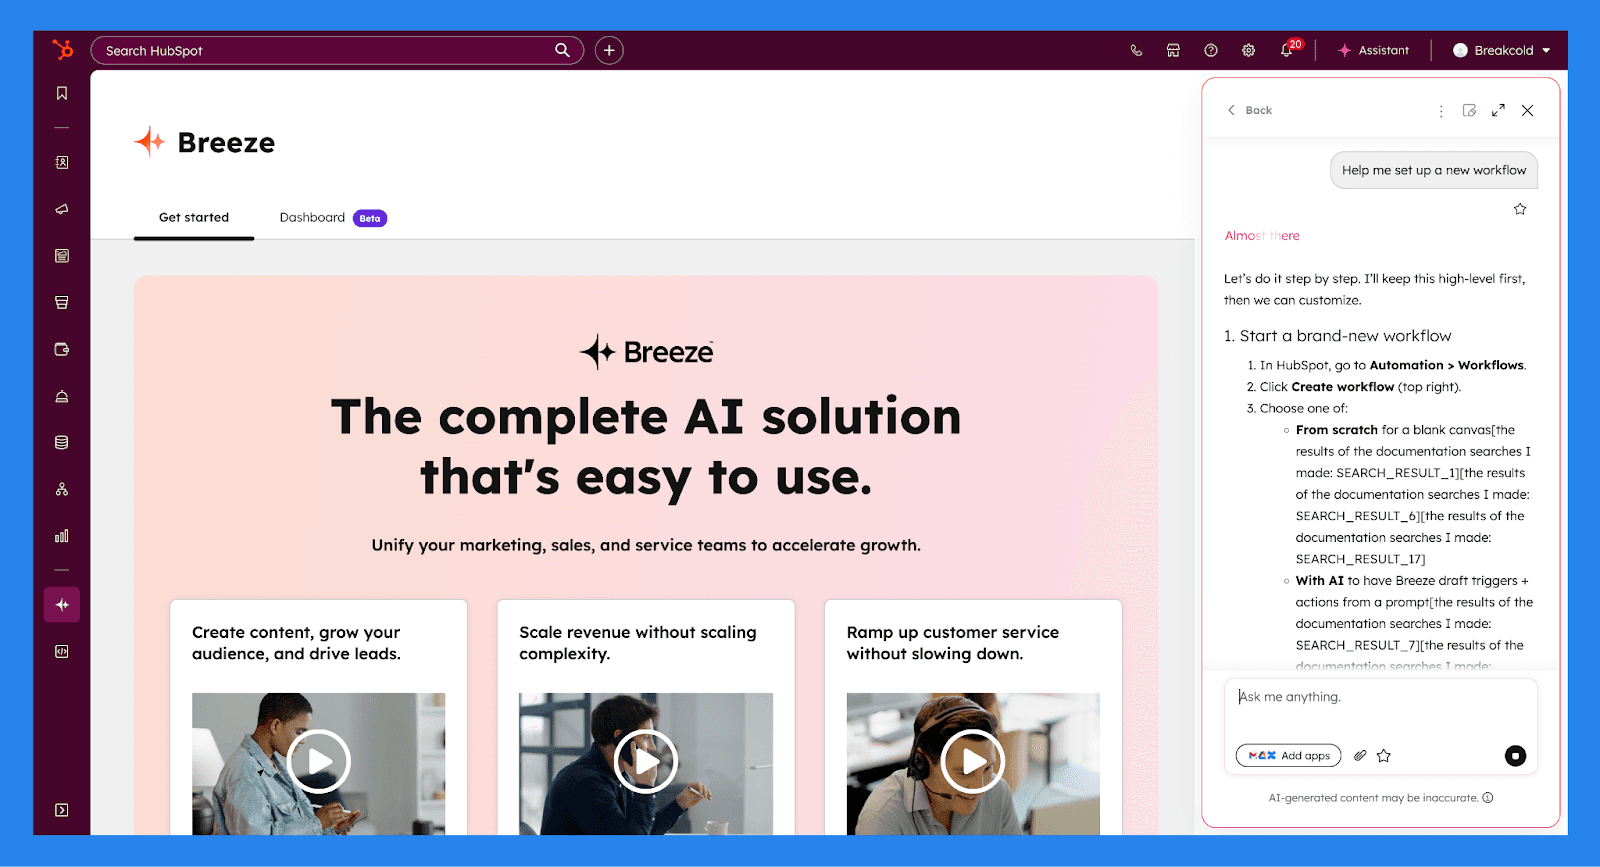Expand the Breakcold account dropdown

click(1501, 50)
